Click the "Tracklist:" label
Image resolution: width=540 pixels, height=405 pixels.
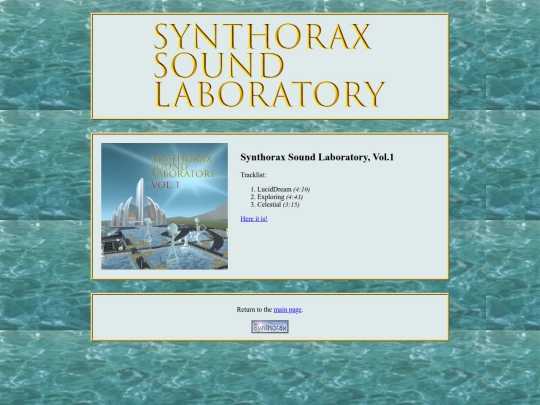253,175
